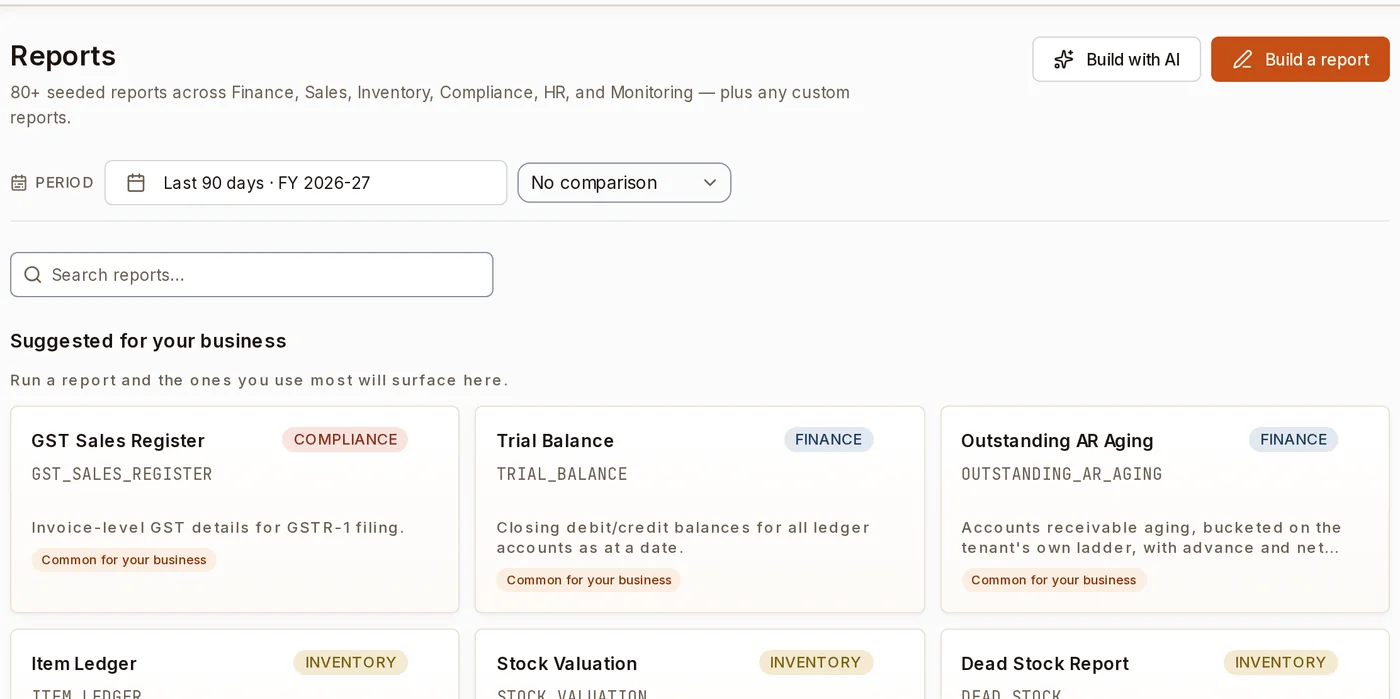The width and height of the screenshot is (1400, 699).
Task: Open the Build with AI button
Action: point(1116,60)
